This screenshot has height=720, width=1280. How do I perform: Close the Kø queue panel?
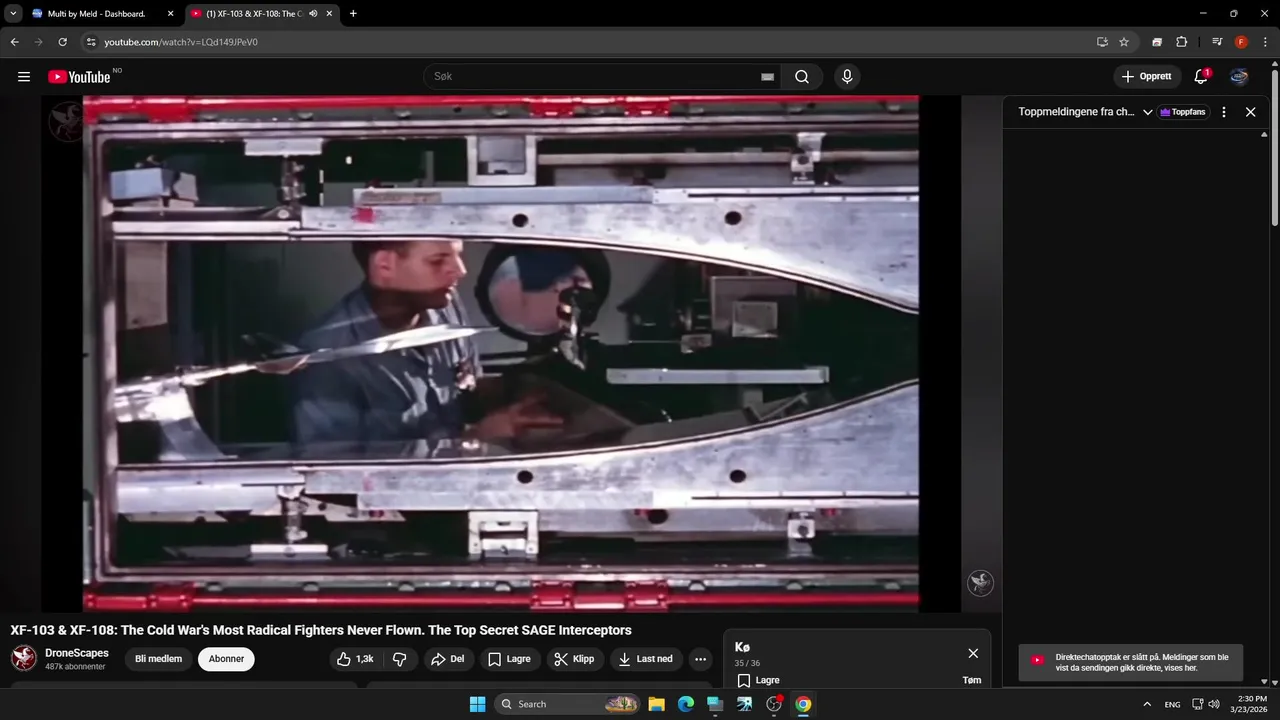pos(973,653)
